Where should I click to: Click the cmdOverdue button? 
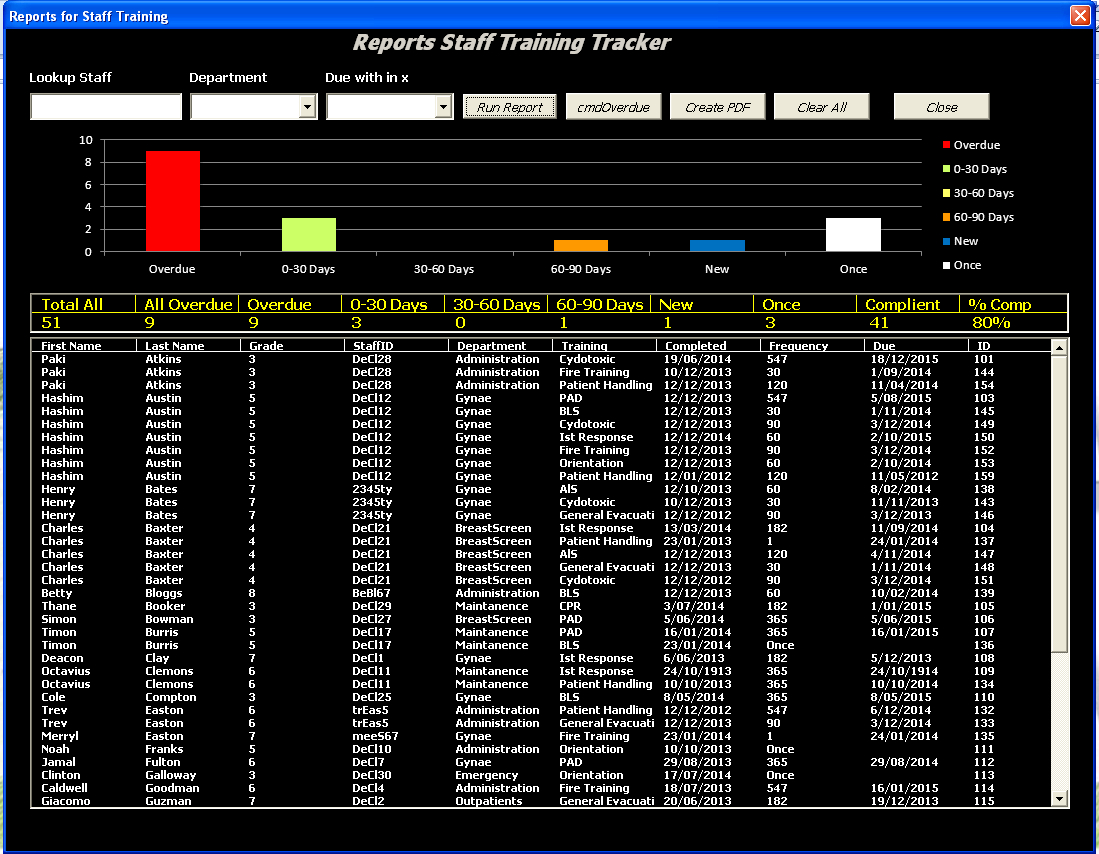pos(613,106)
